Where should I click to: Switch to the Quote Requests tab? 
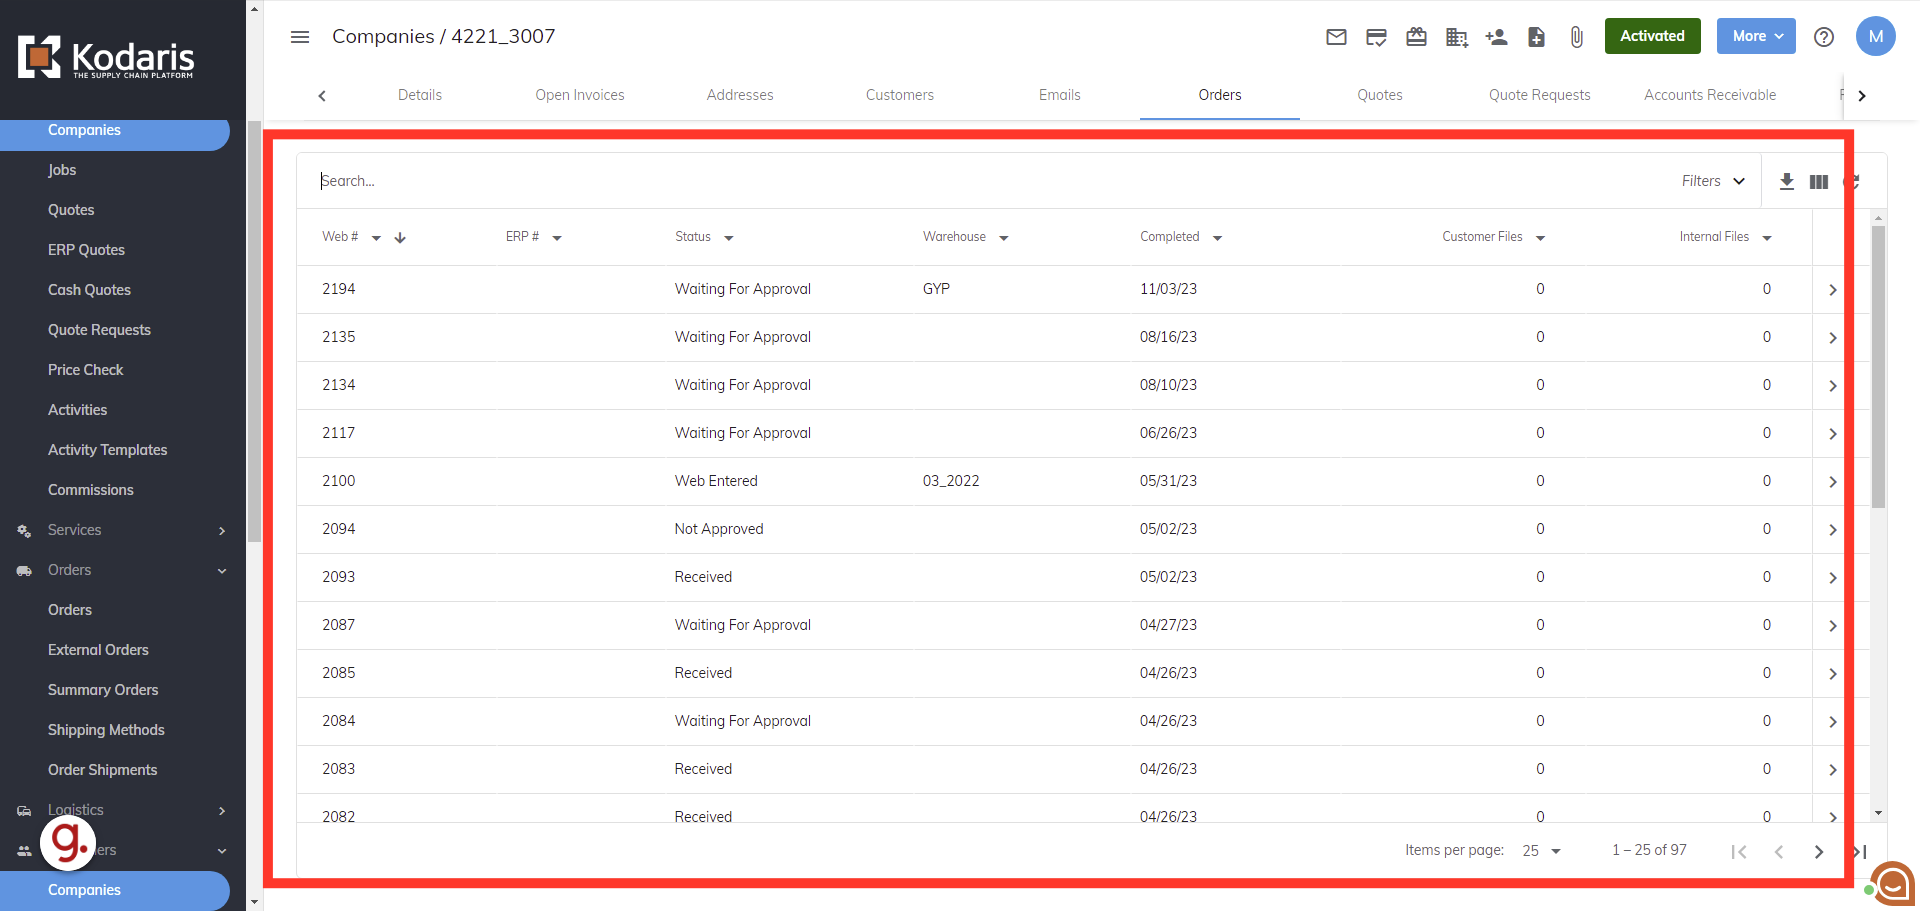[1540, 95]
